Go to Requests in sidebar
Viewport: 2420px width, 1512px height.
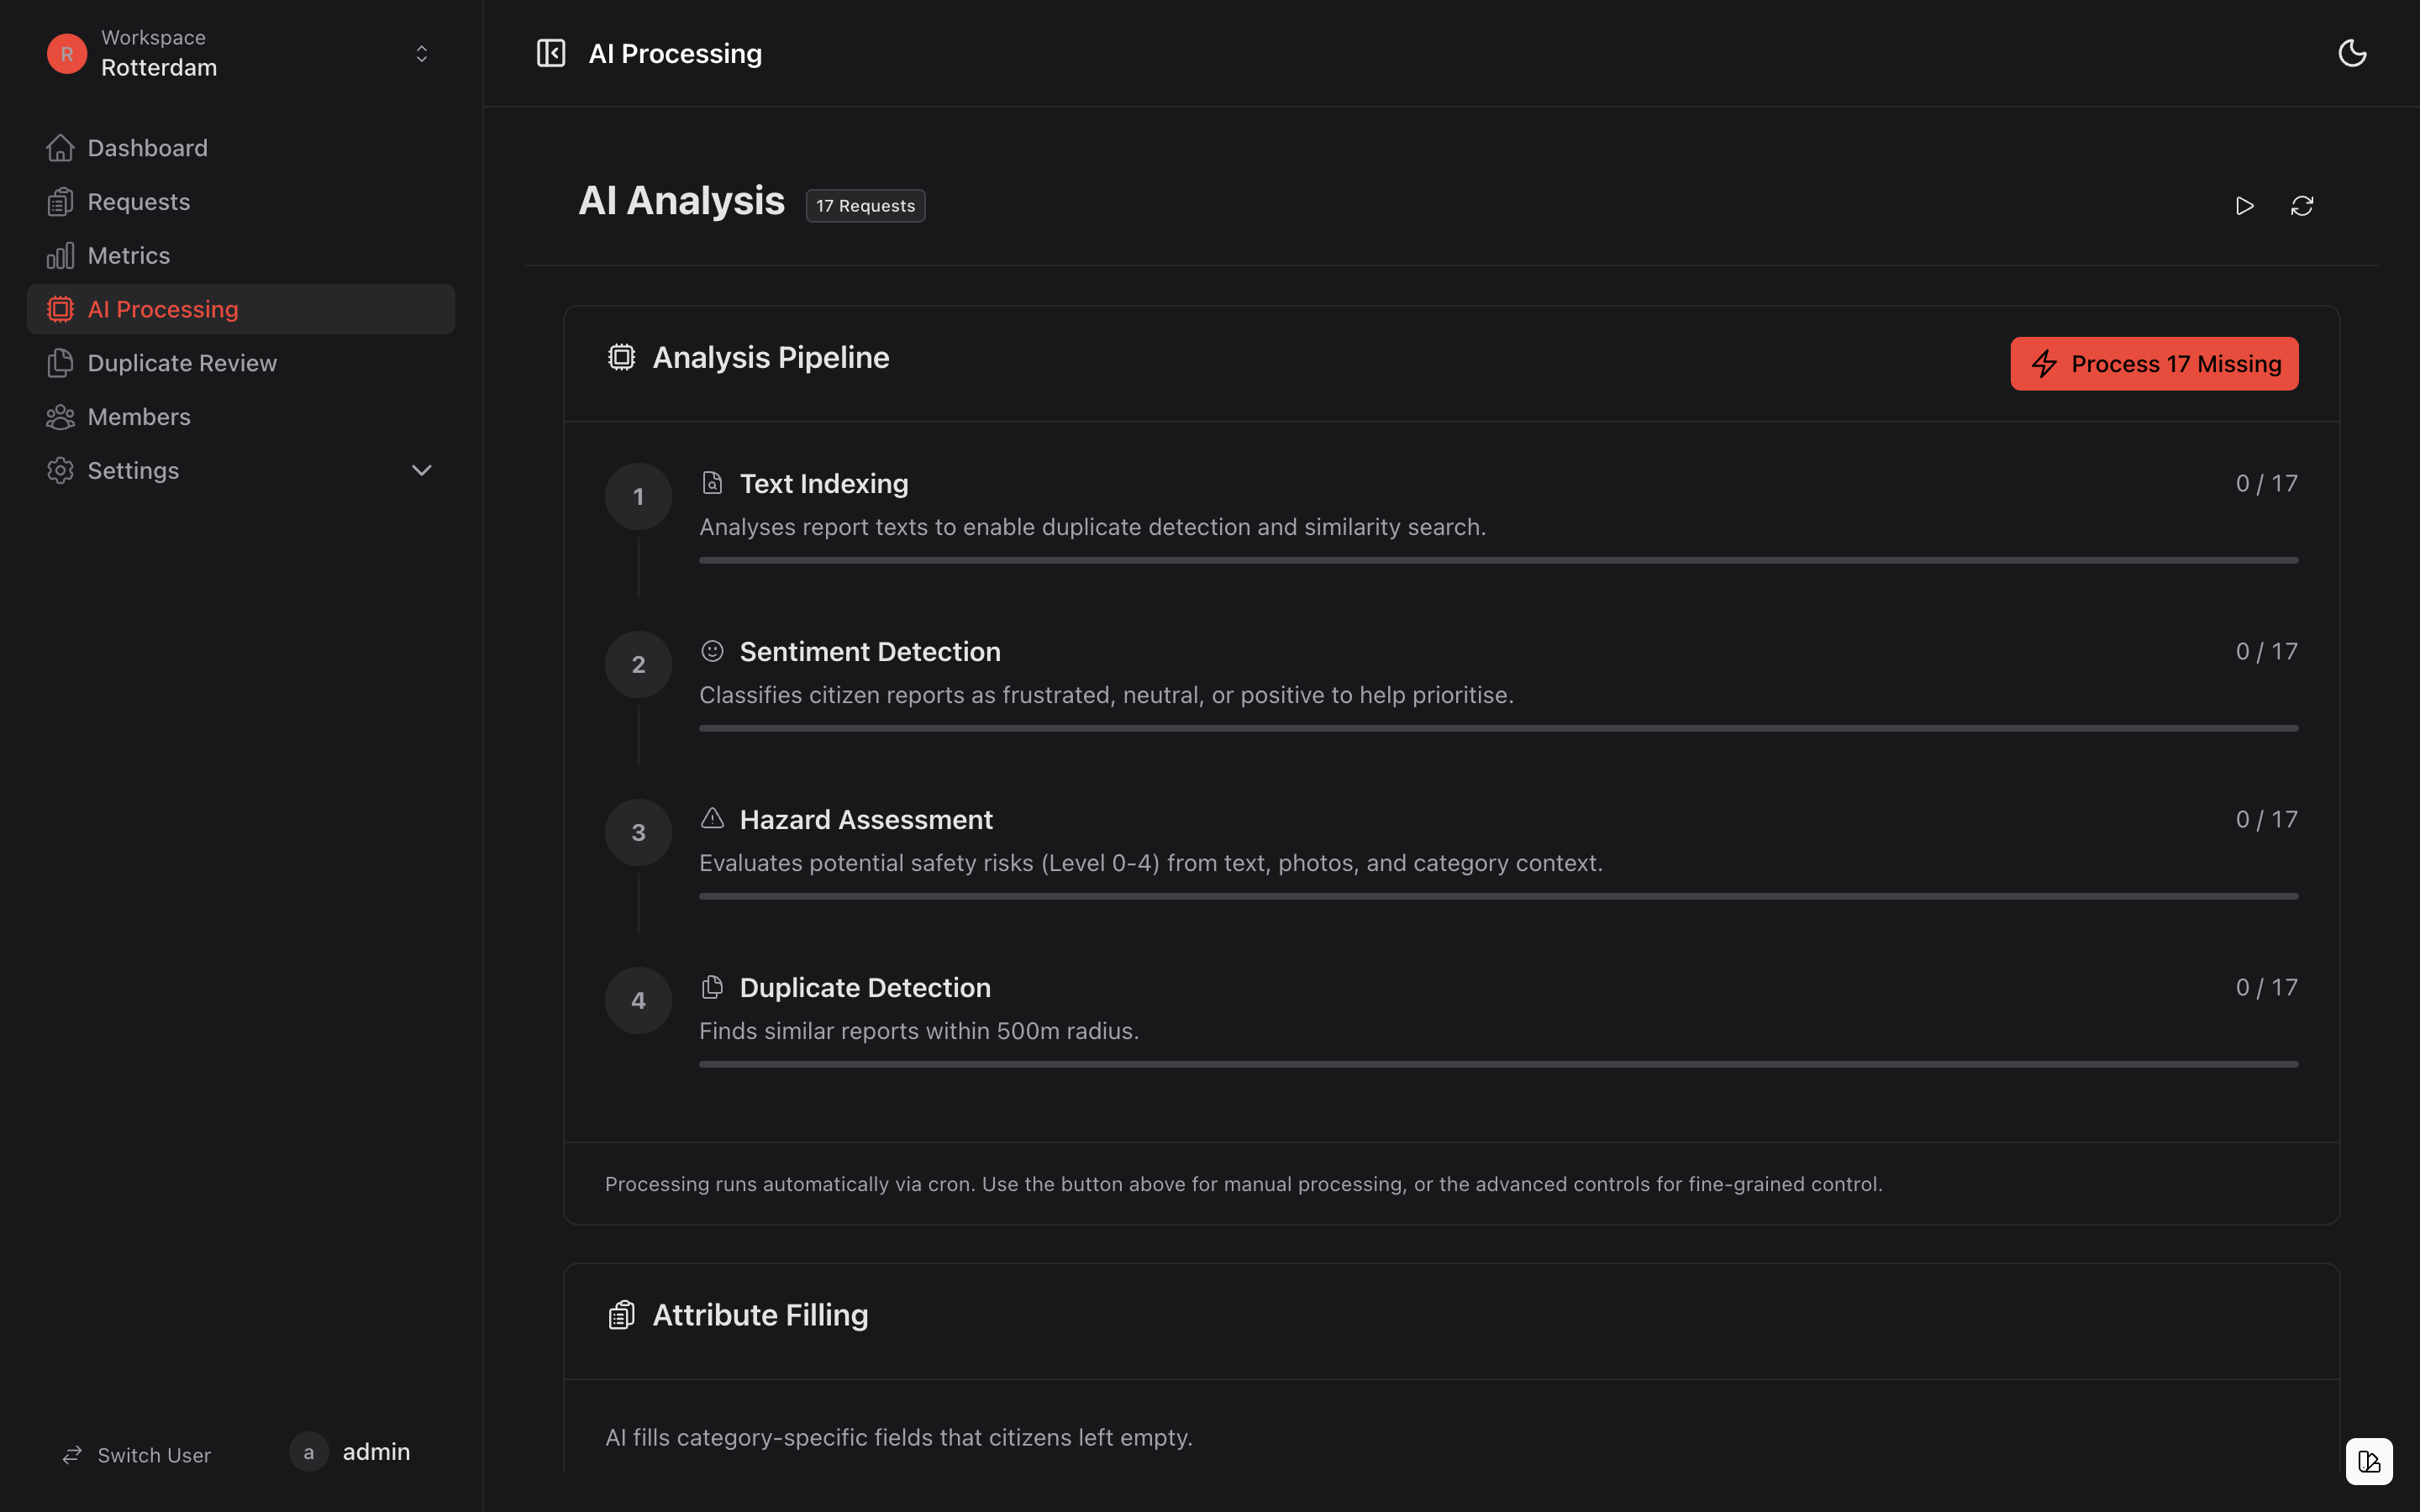138,202
